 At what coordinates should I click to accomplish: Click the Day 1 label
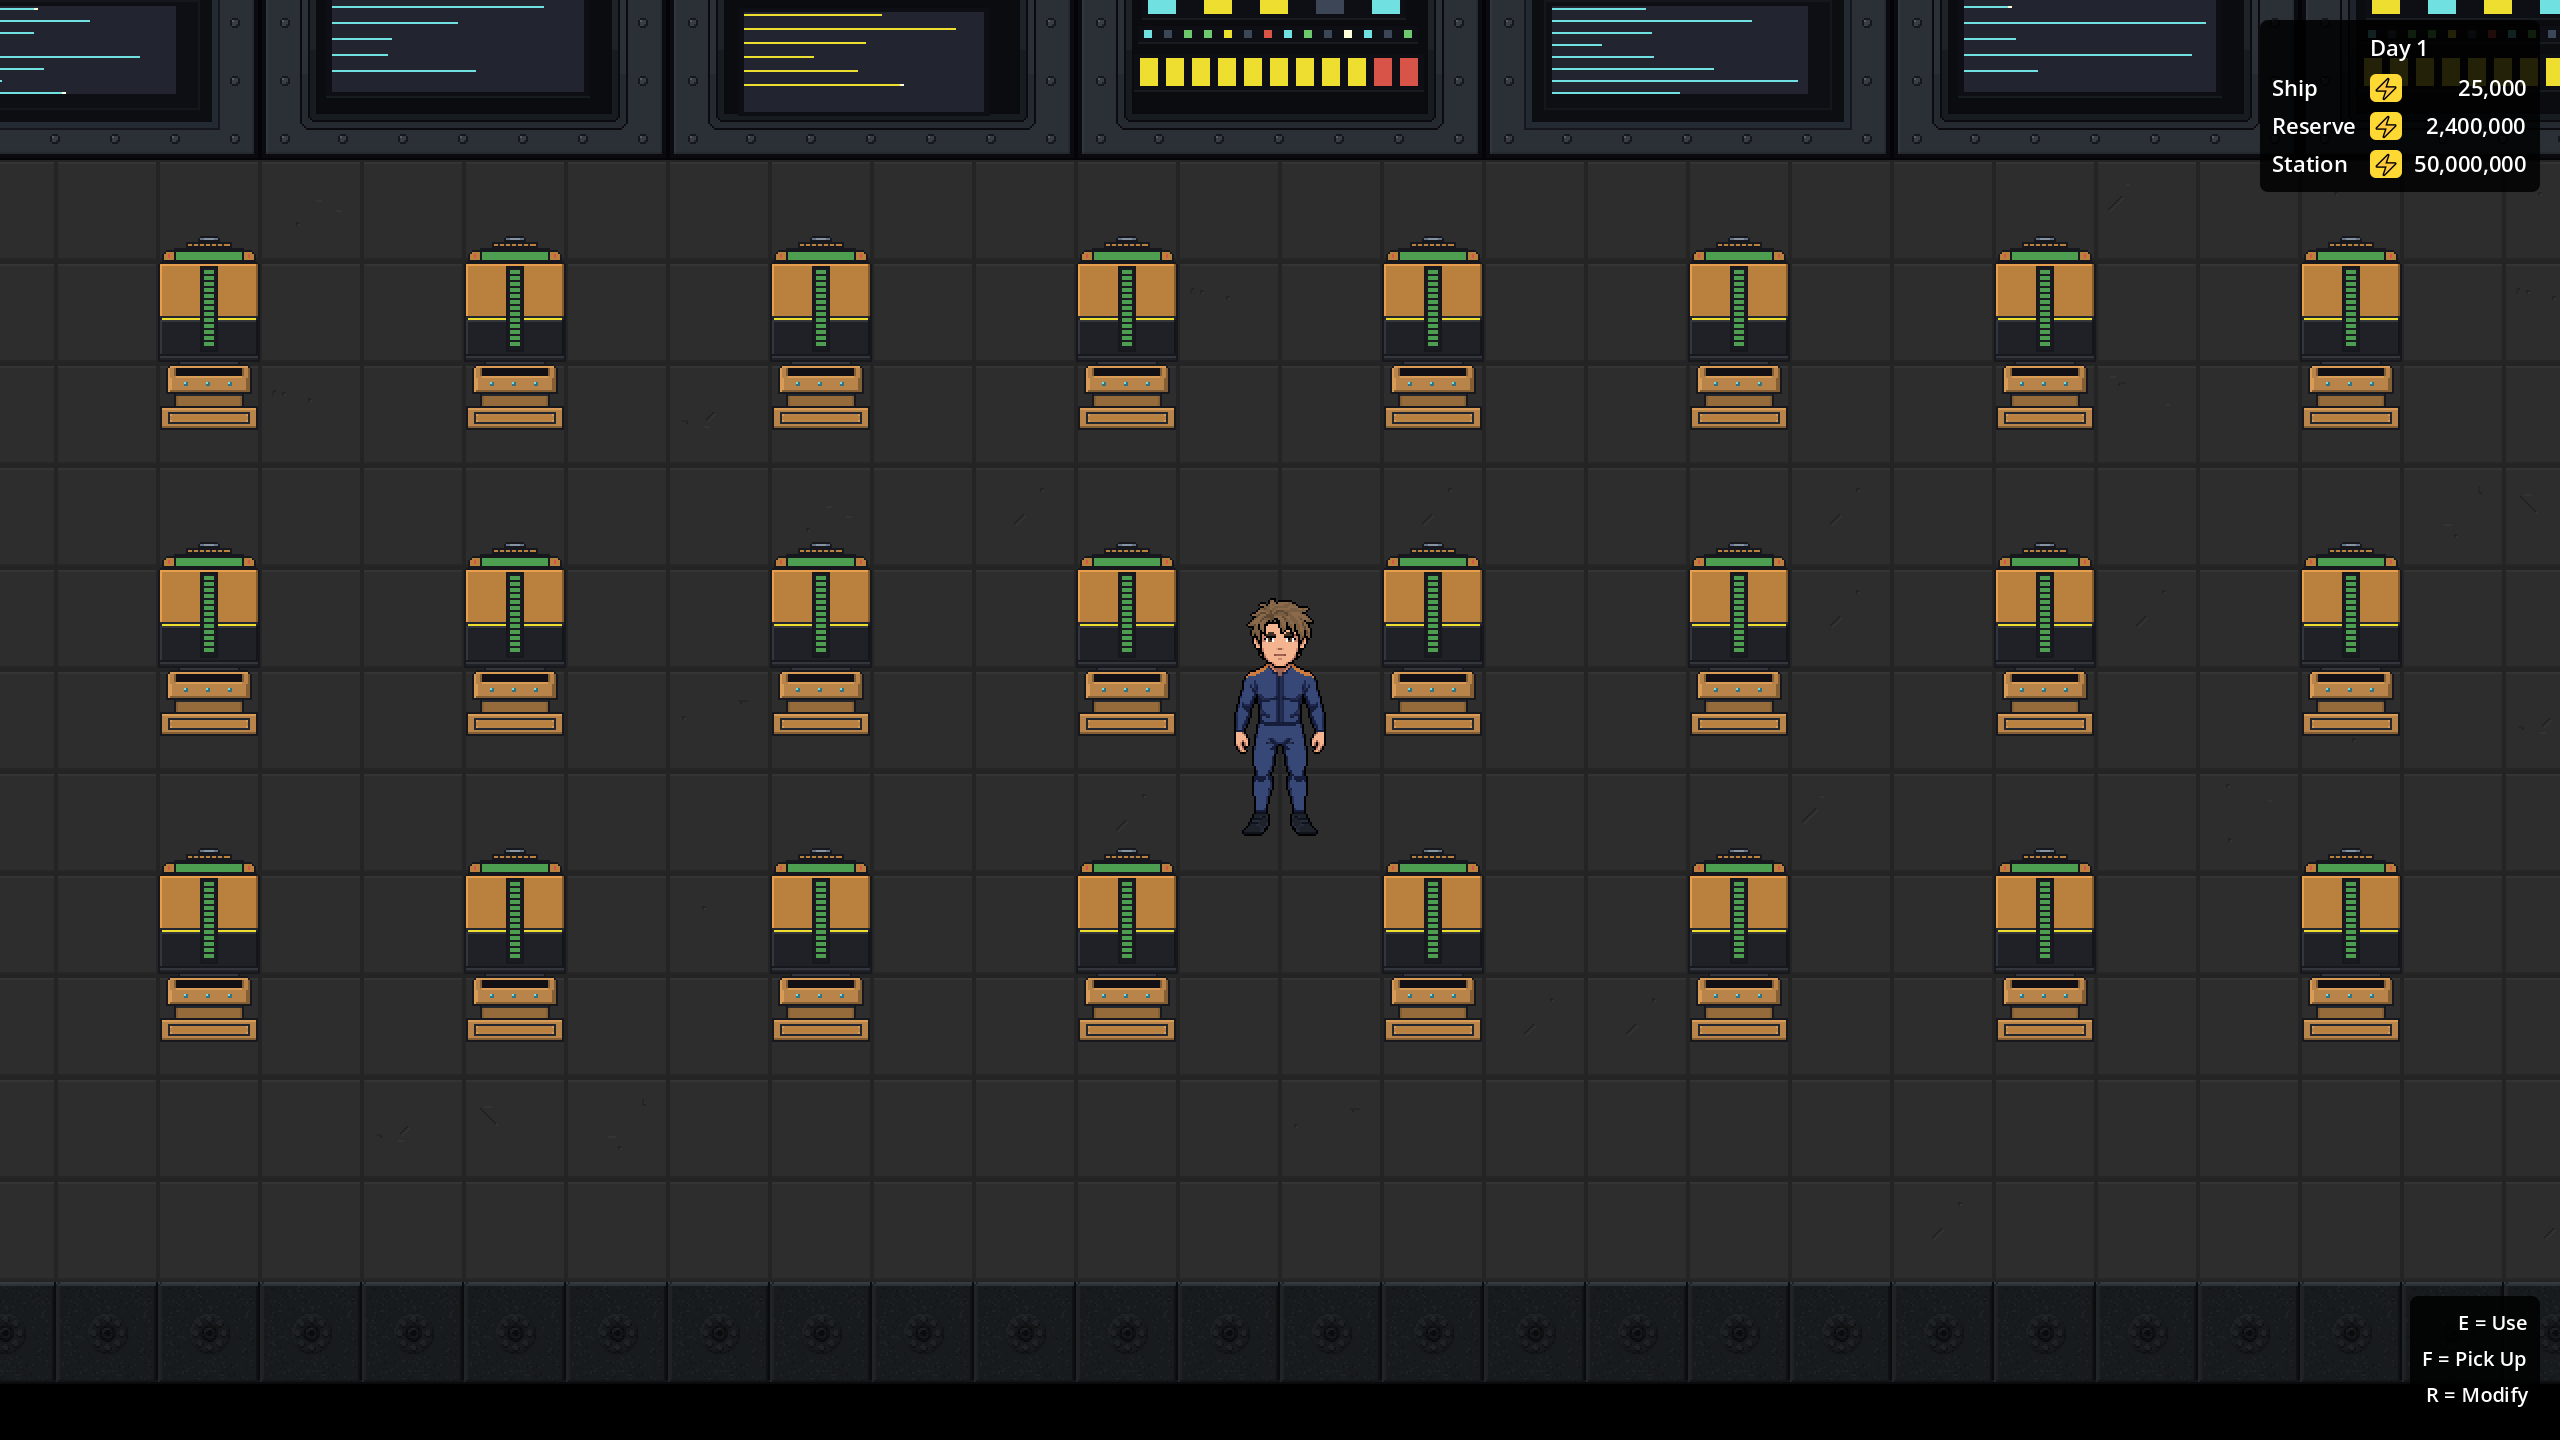(x=2398, y=48)
